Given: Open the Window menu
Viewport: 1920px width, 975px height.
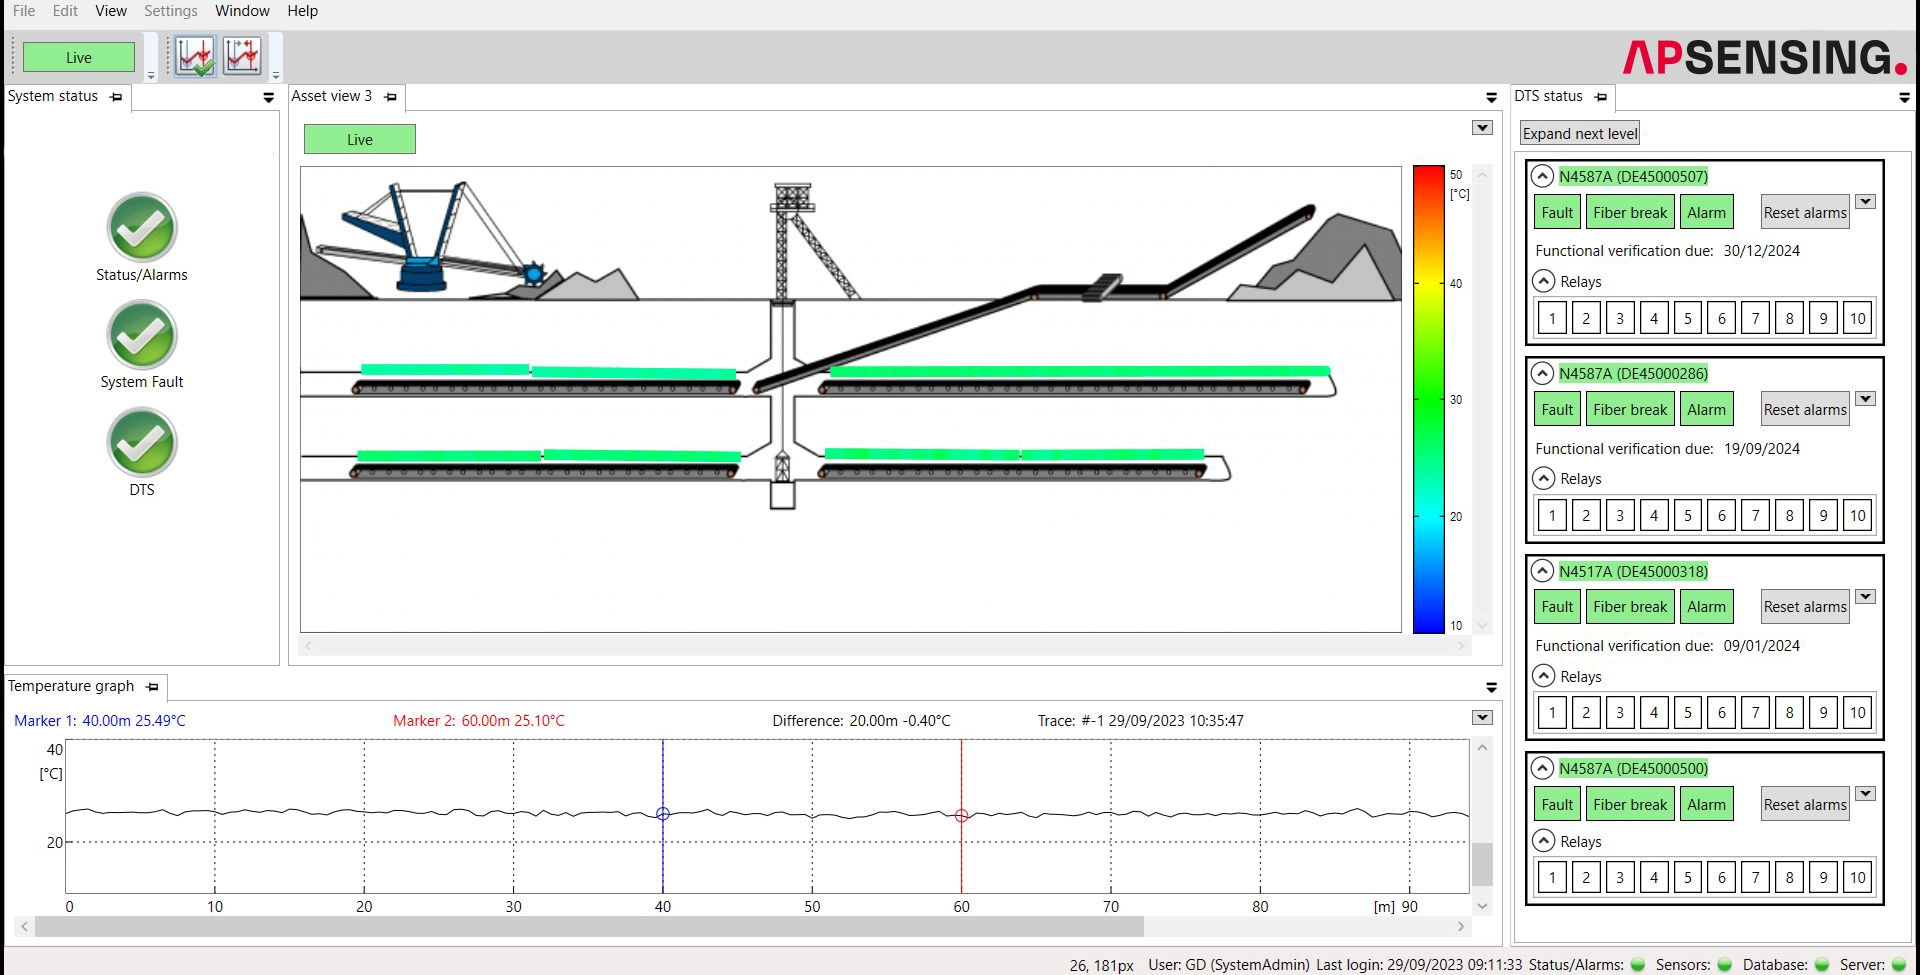Looking at the screenshot, I should click(242, 11).
